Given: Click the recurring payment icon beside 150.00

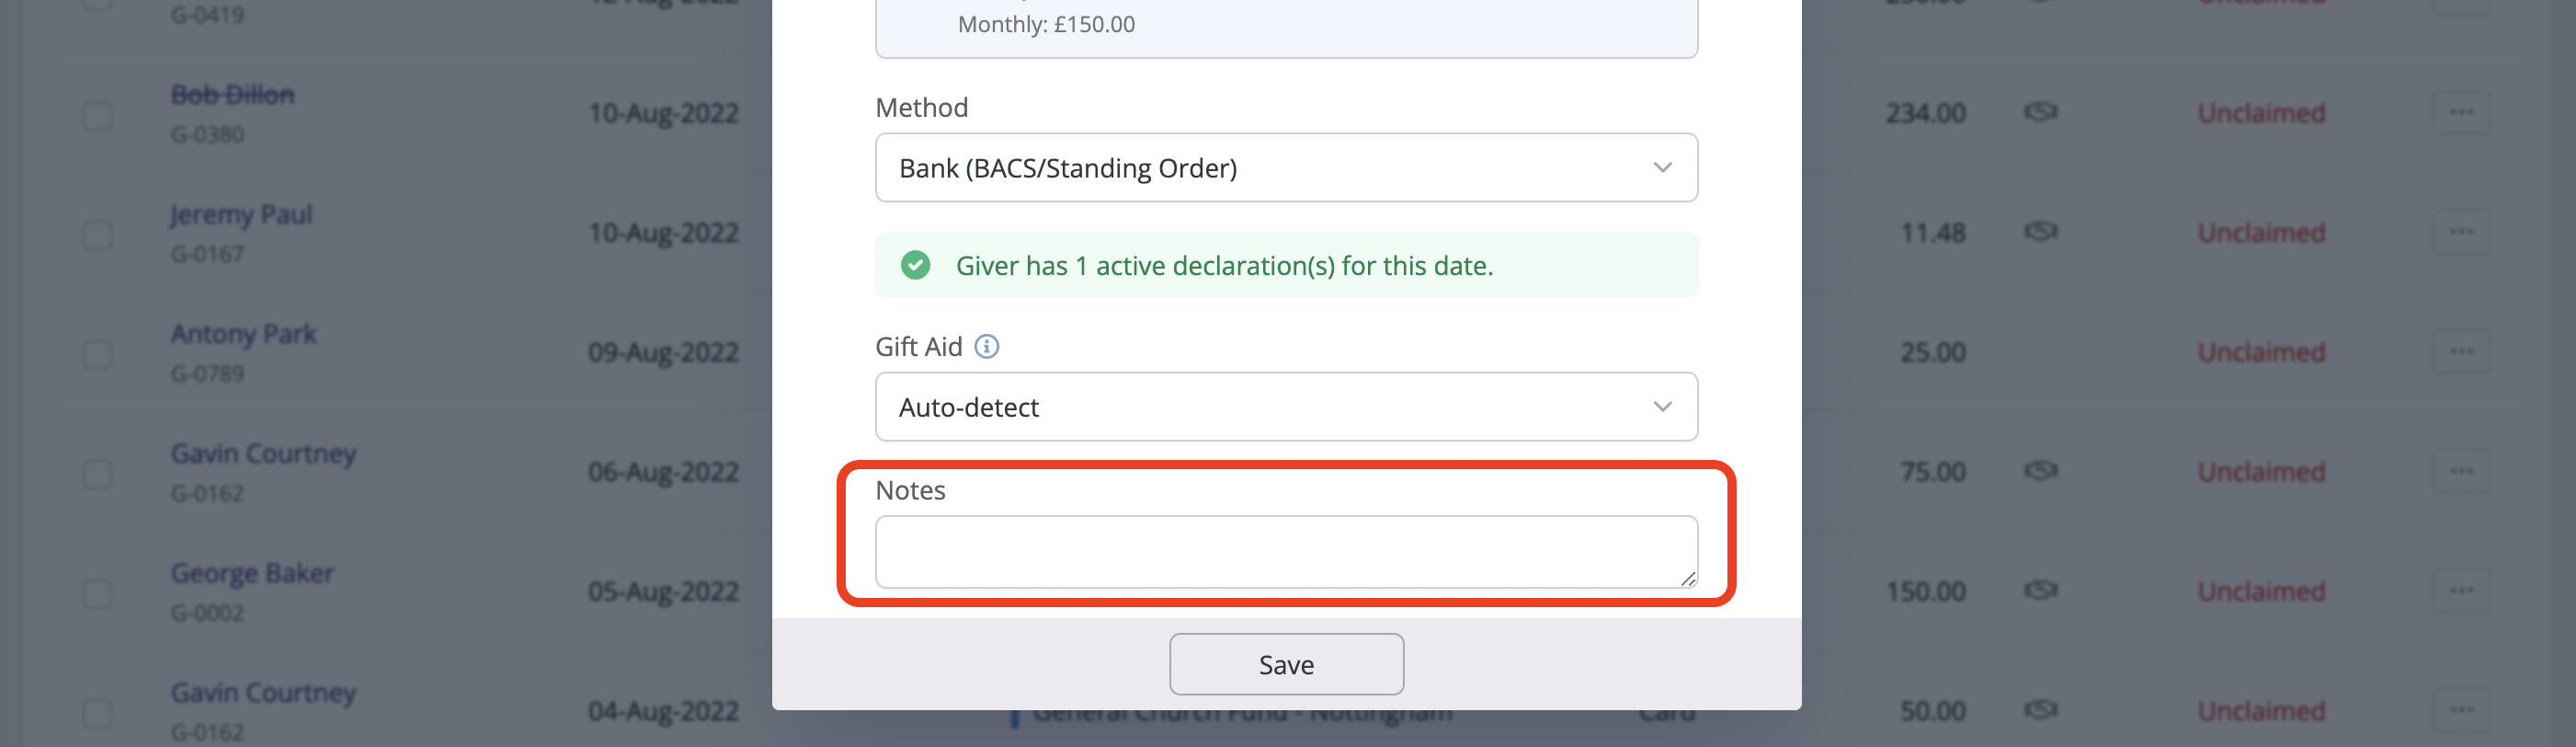Looking at the screenshot, I should tap(2040, 591).
